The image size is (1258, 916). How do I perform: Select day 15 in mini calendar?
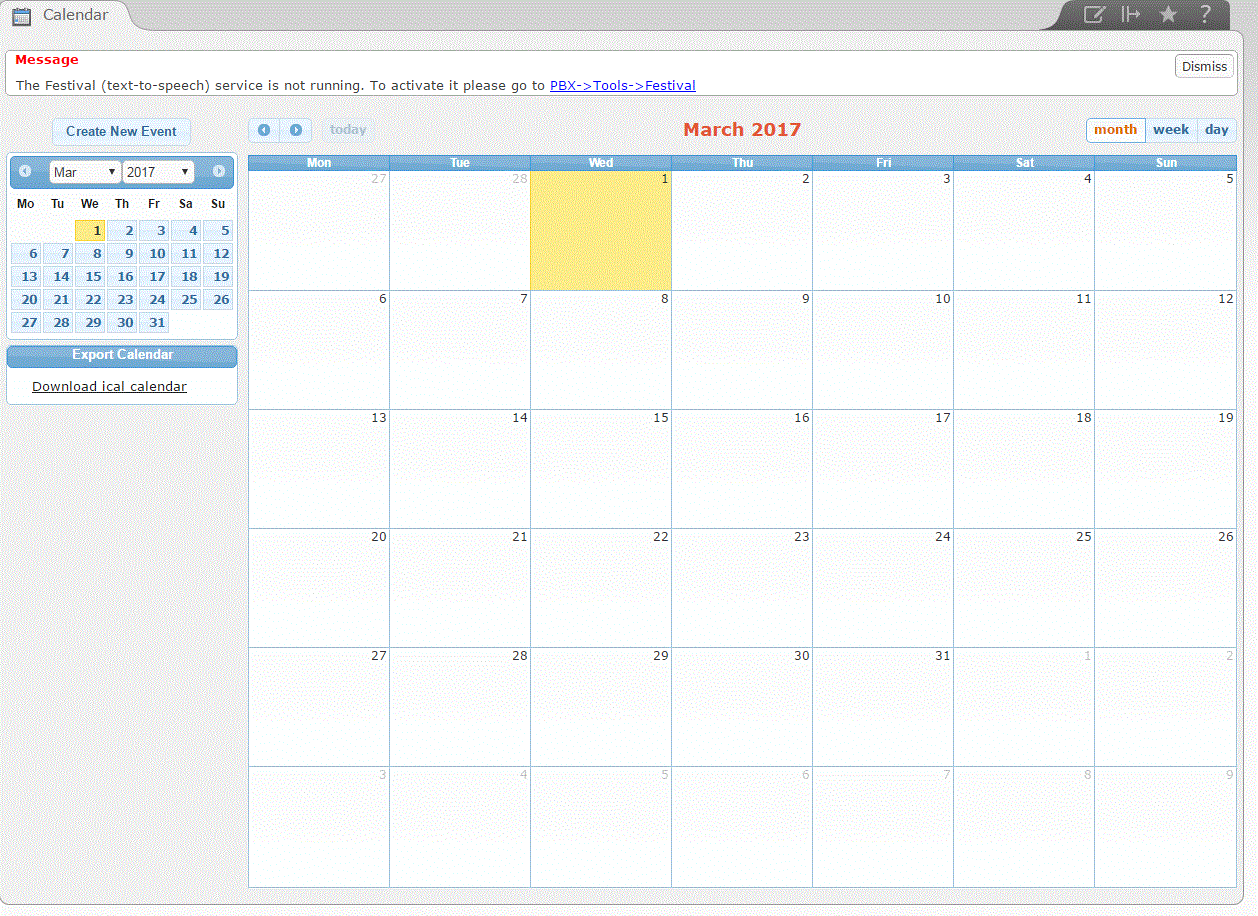(x=90, y=276)
